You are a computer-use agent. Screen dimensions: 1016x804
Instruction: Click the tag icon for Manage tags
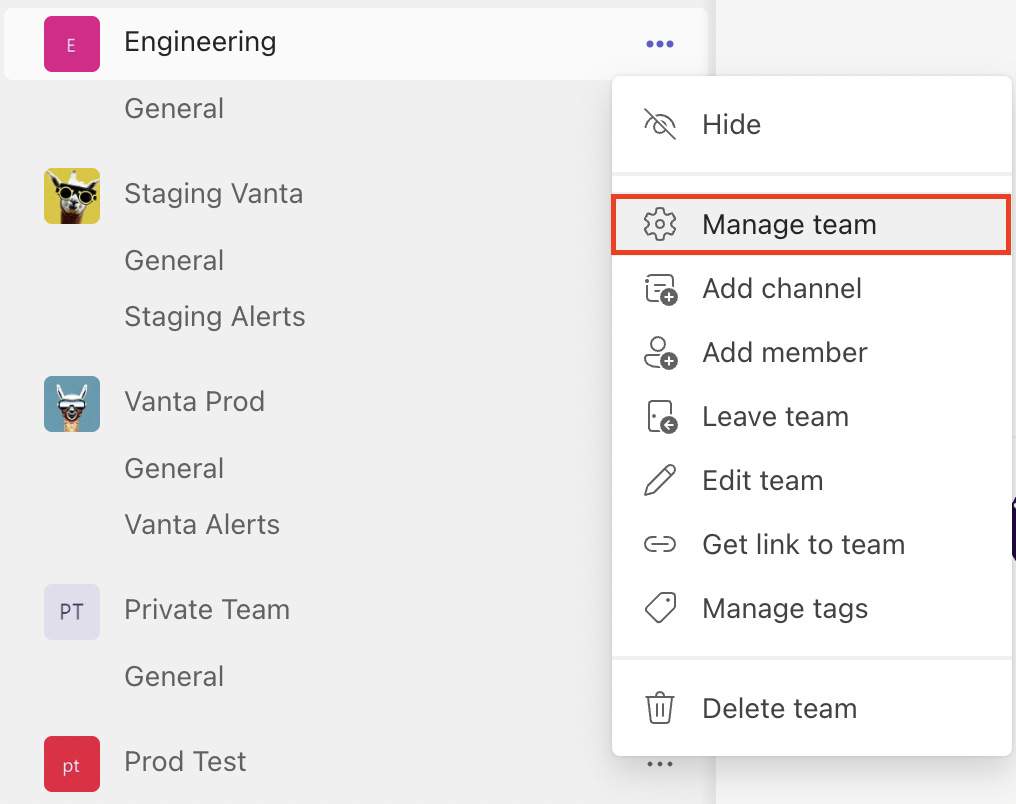pyautogui.click(x=660, y=608)
